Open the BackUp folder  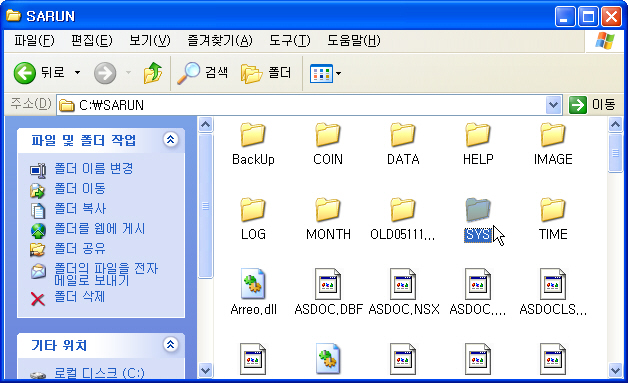(253, 144)
